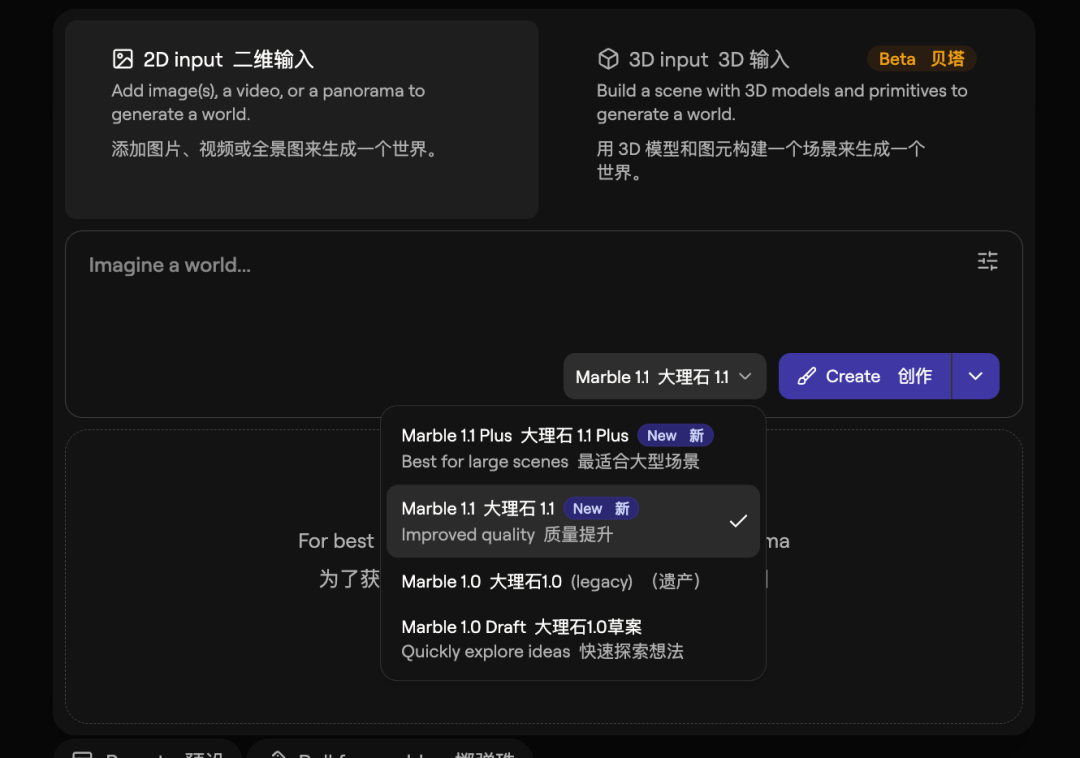
Task: Open the Marble 1.1 model selector dropdown
Action: point(664,376)
